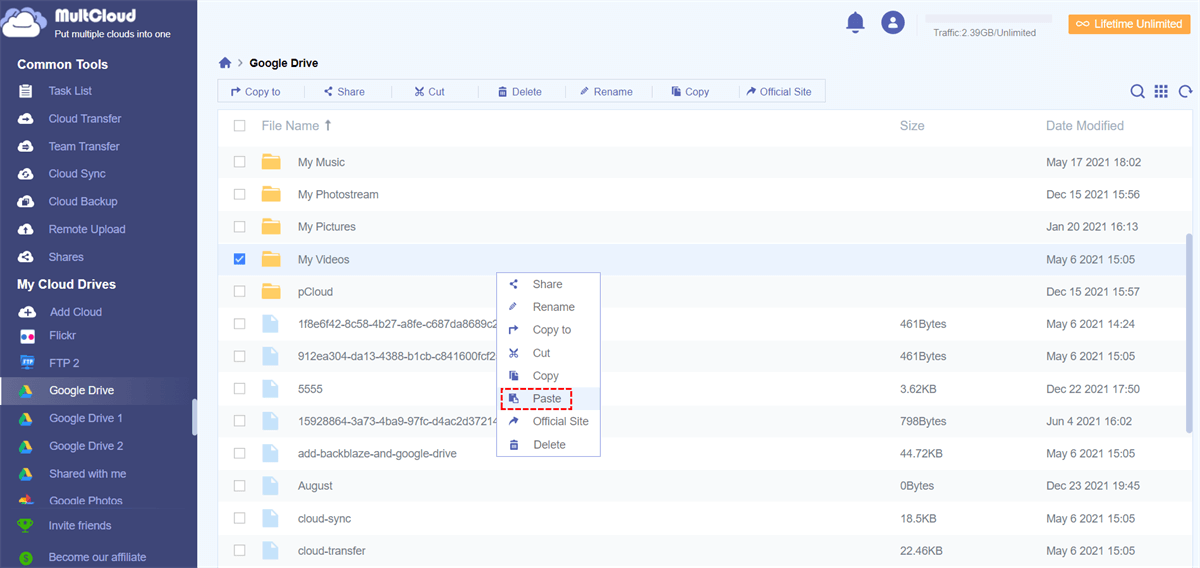Choose Share in context menu
Image resolution: width=1200 pixels, height=568 pixels.
click(x=548, y=284)
